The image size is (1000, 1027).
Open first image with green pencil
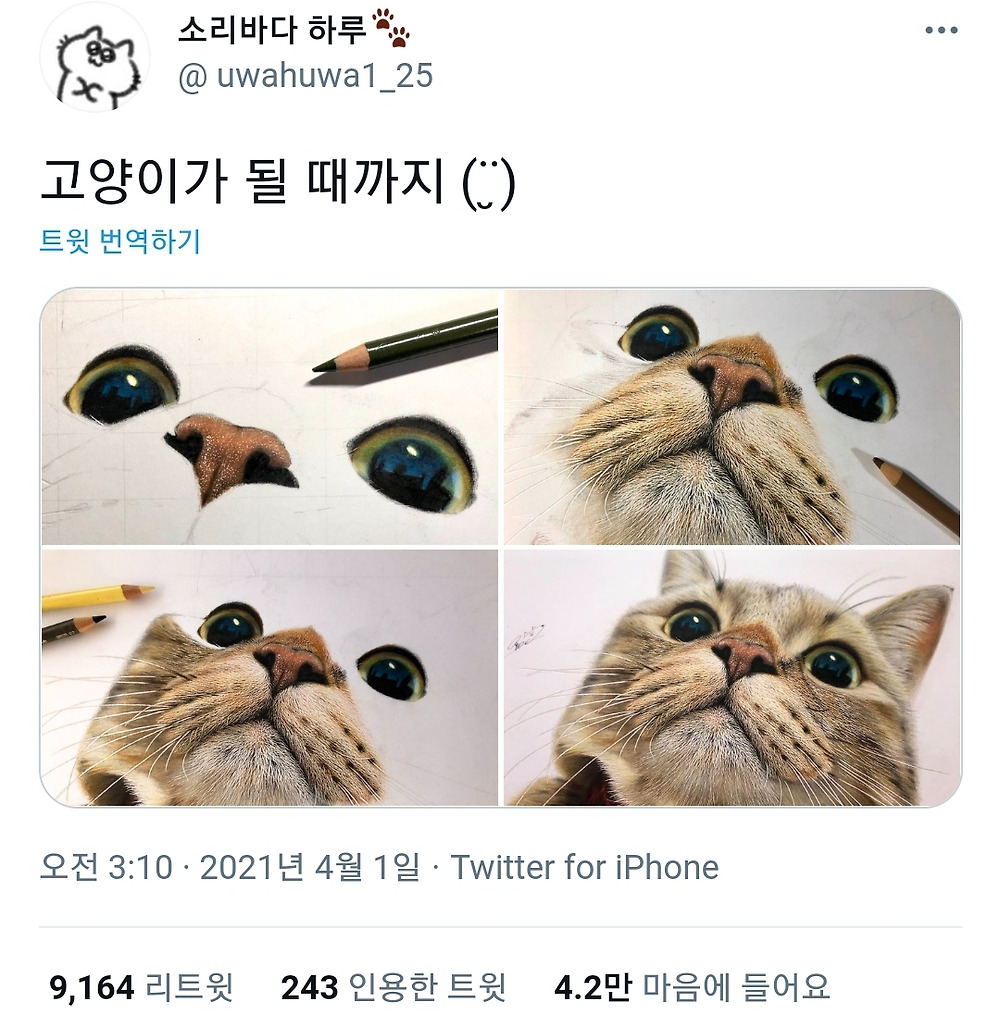click(x=269, y=417)
